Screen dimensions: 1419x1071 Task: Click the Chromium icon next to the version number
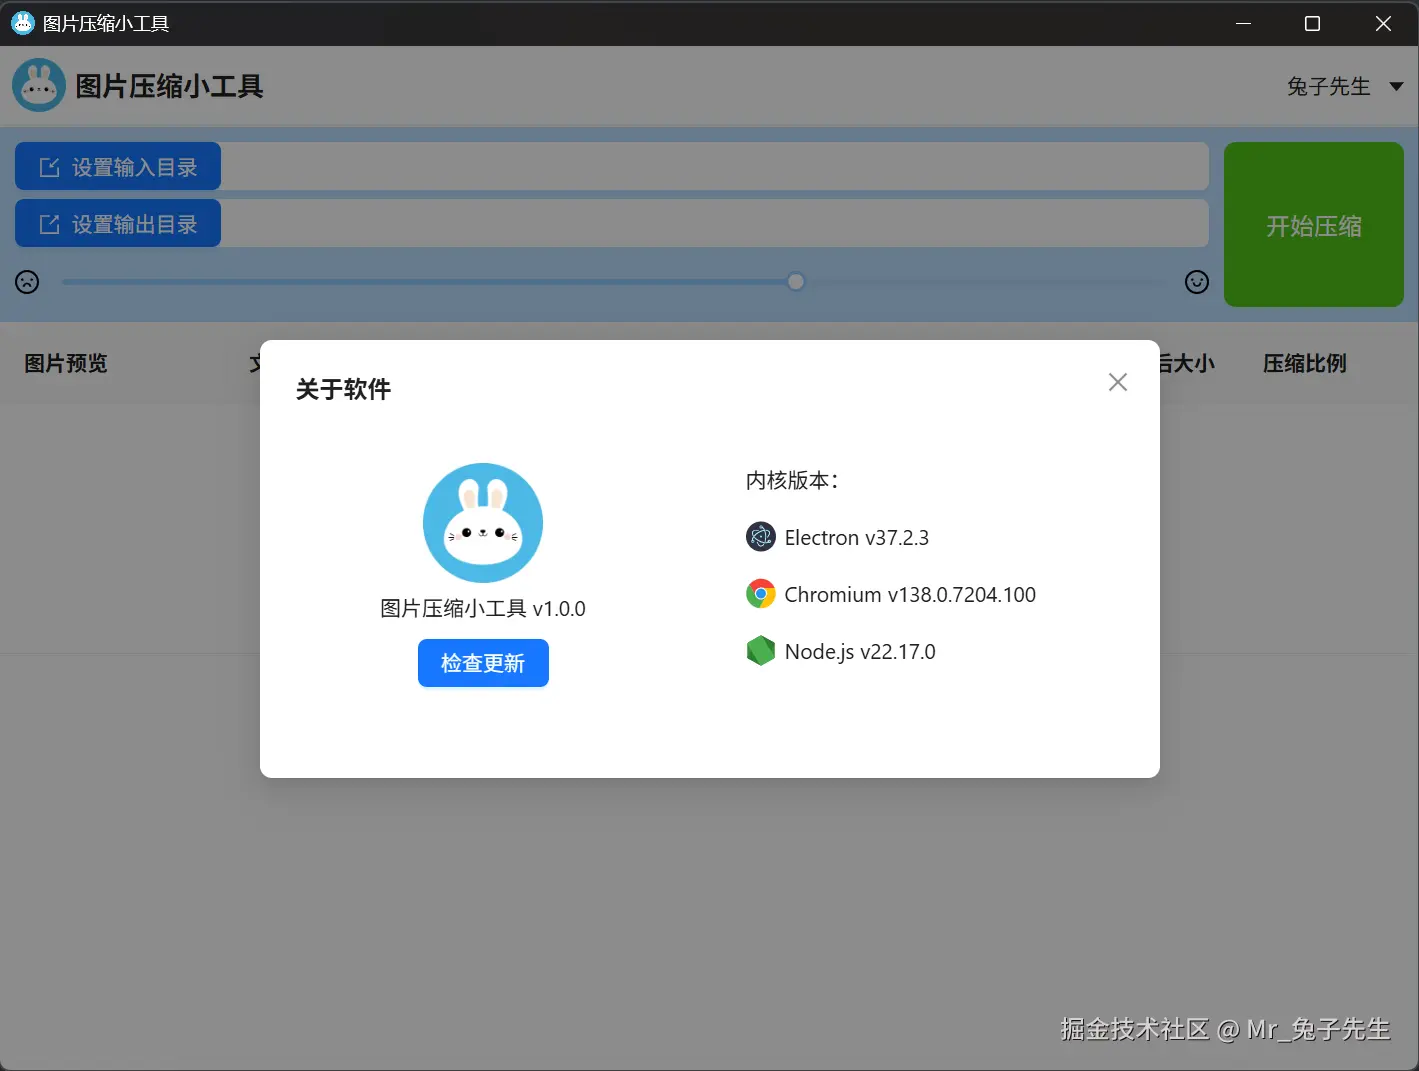760,593
